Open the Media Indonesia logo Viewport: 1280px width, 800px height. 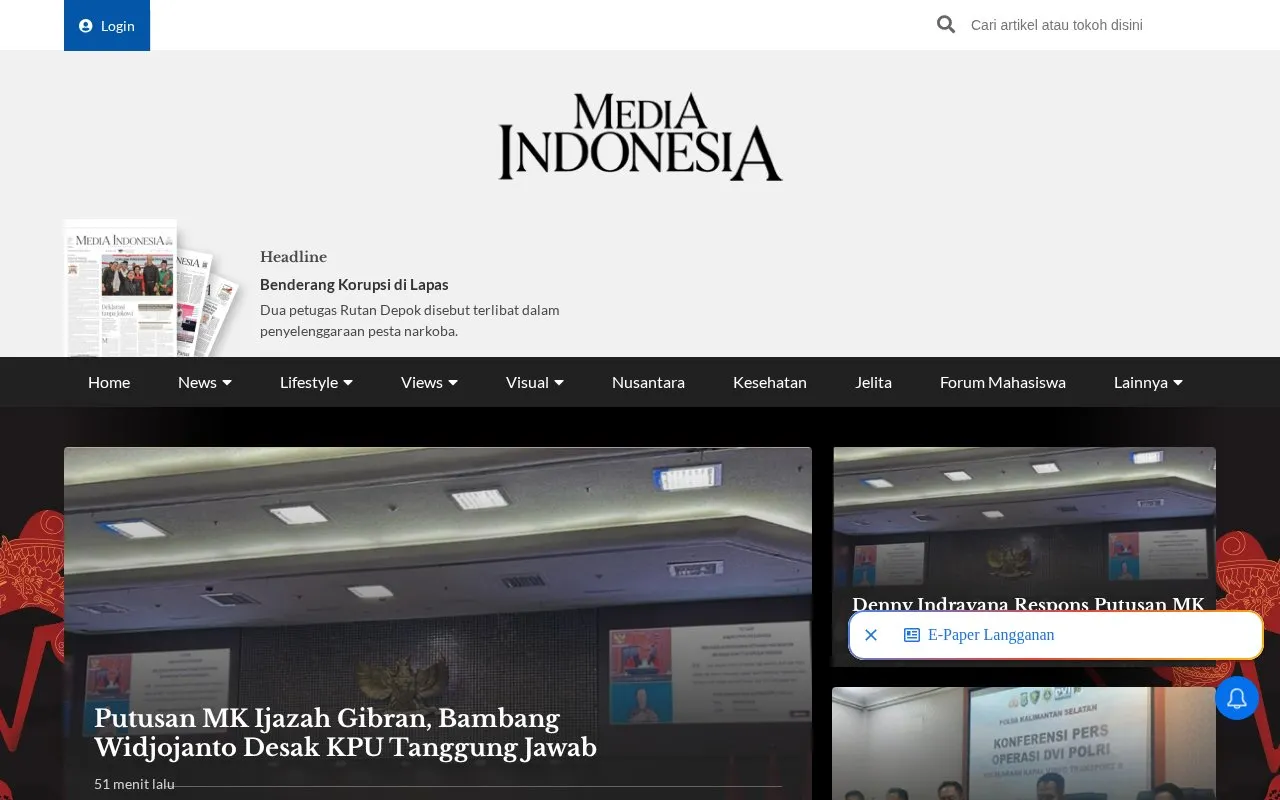pyautogui.click(x=640, y=137)
